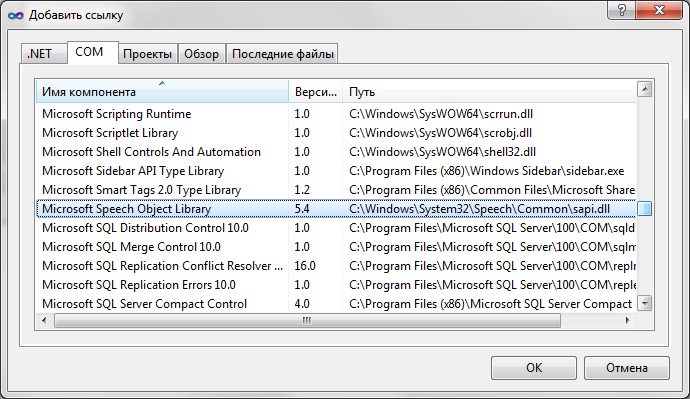Click the horizontal scrollbar thumb
Image resolution: width=690 pixels, height=399 pixels.
coord(307,320)
